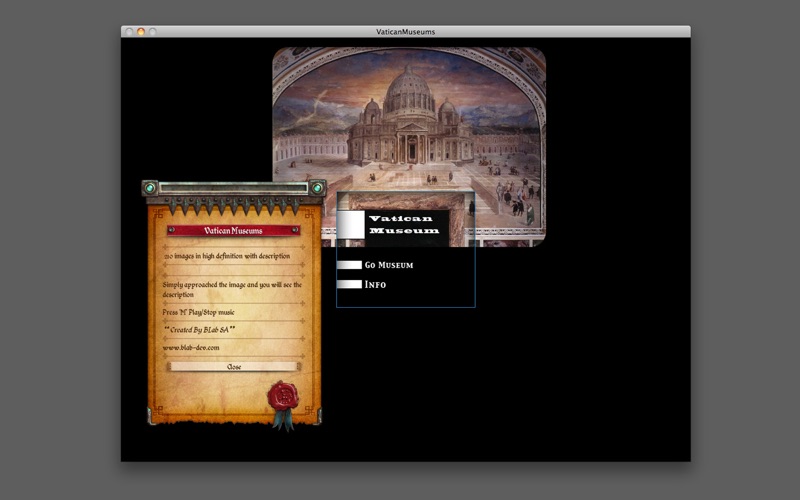Minimize the VaticanMuseums window
Viewport: 800px width, 500px height.
tap(141, 32)
